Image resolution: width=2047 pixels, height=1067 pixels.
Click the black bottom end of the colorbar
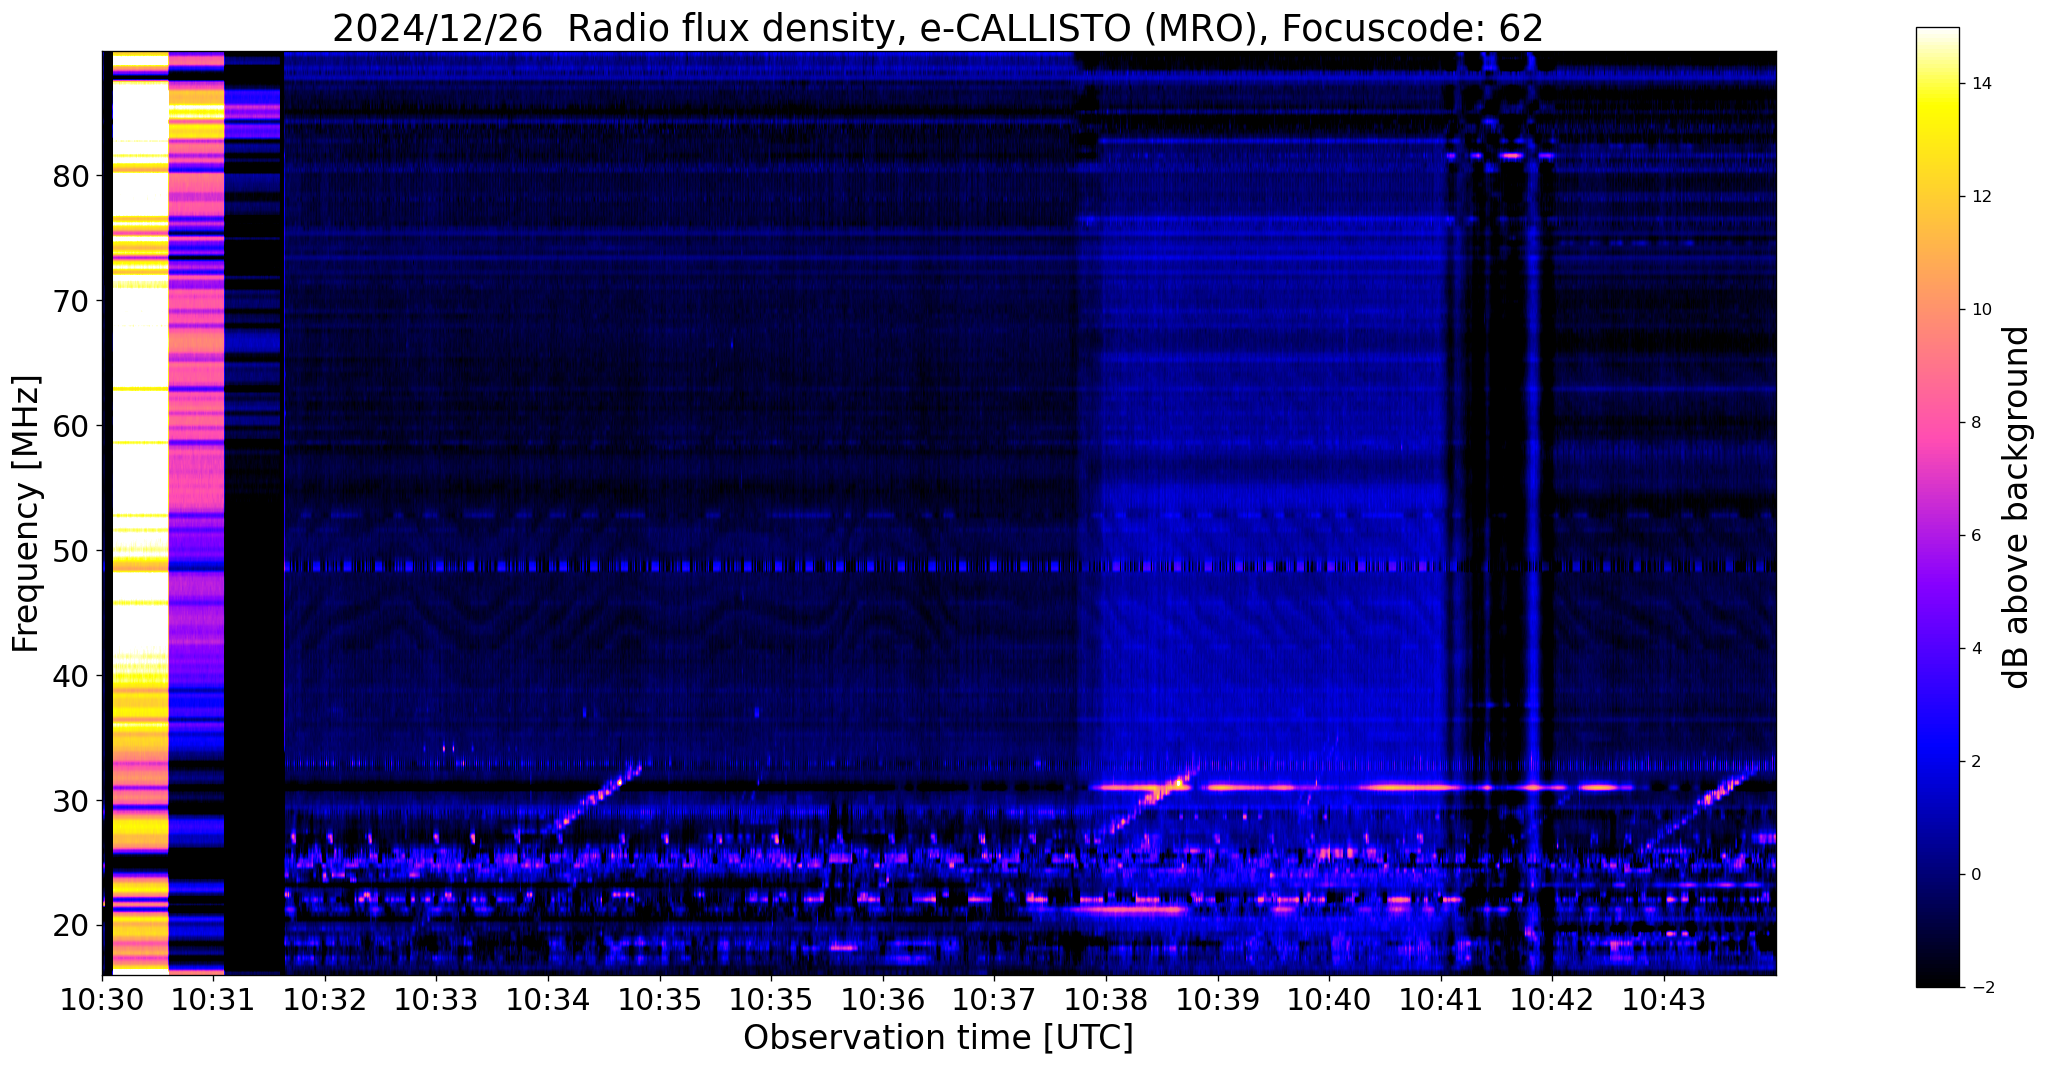point(1937,975)
